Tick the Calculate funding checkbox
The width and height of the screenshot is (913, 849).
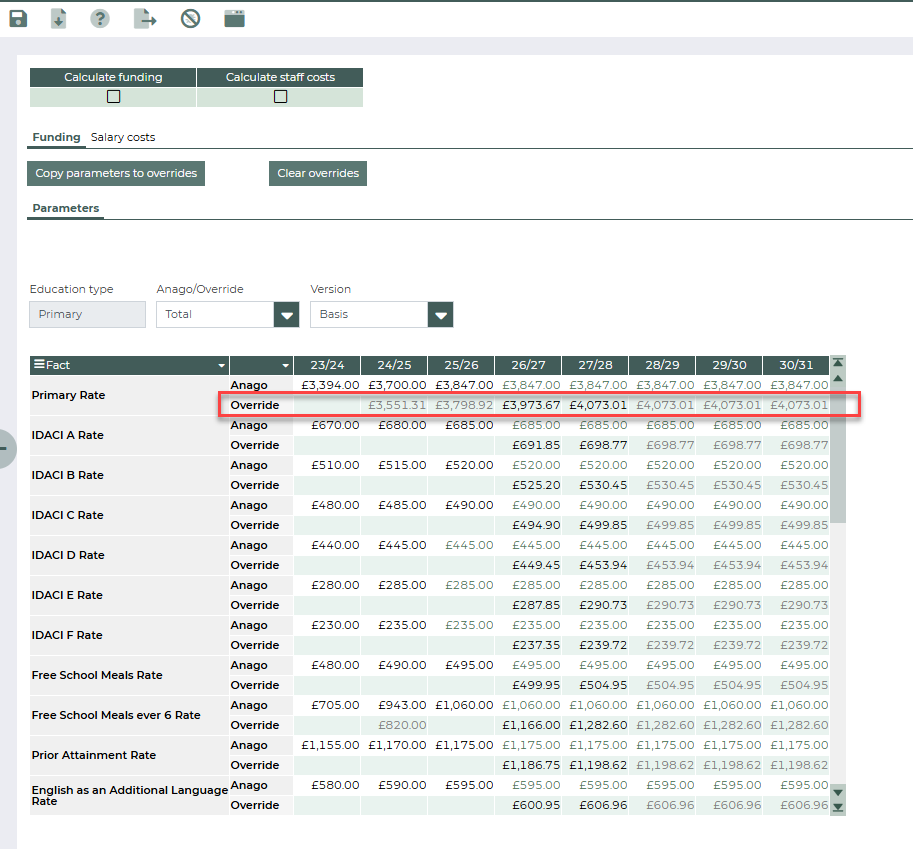pyautogui.click(x=113, y=97)
